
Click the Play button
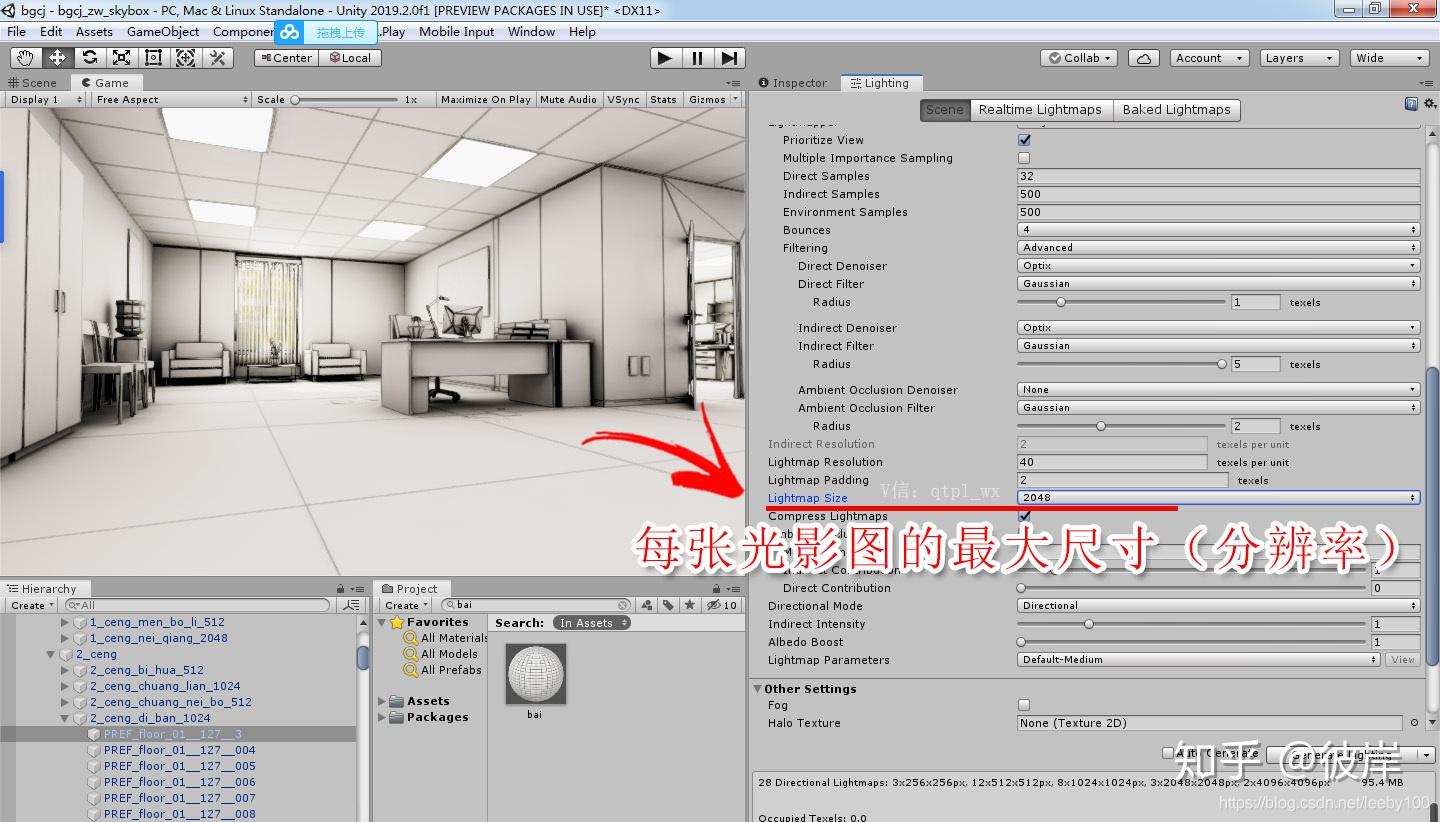665,57
